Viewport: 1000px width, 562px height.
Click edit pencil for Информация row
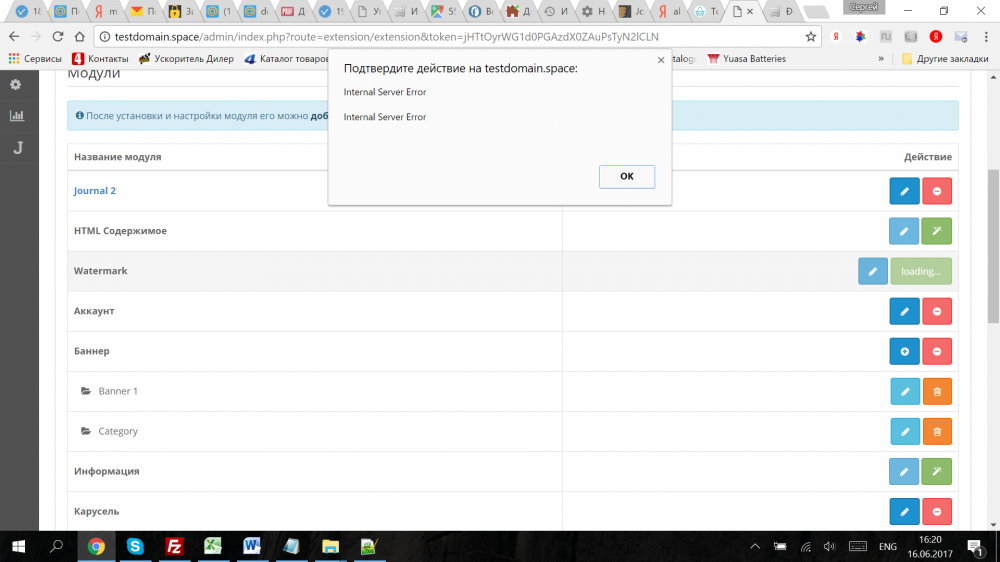tap(904, 471)
